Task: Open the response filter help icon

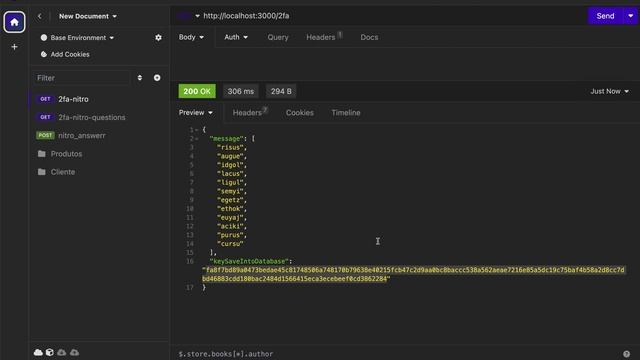Action: (626, 354)
